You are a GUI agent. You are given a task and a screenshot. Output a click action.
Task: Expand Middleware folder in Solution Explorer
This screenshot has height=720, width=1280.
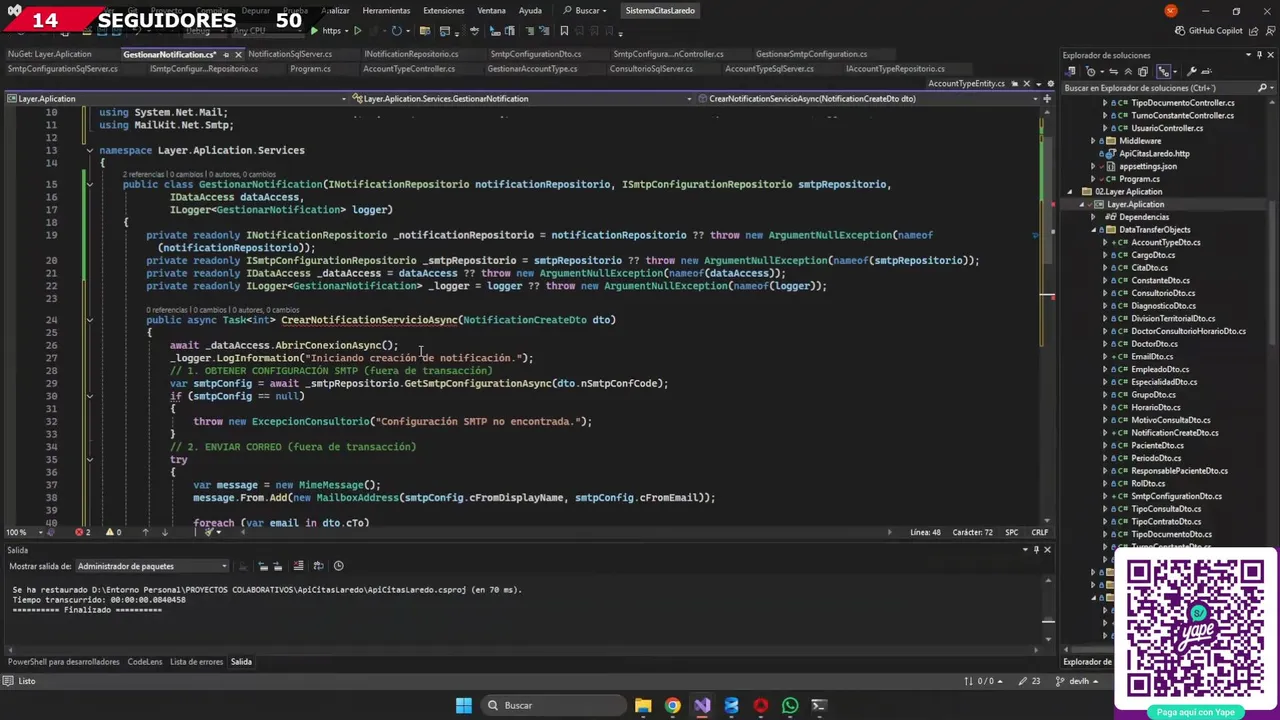pos(1095,141)
